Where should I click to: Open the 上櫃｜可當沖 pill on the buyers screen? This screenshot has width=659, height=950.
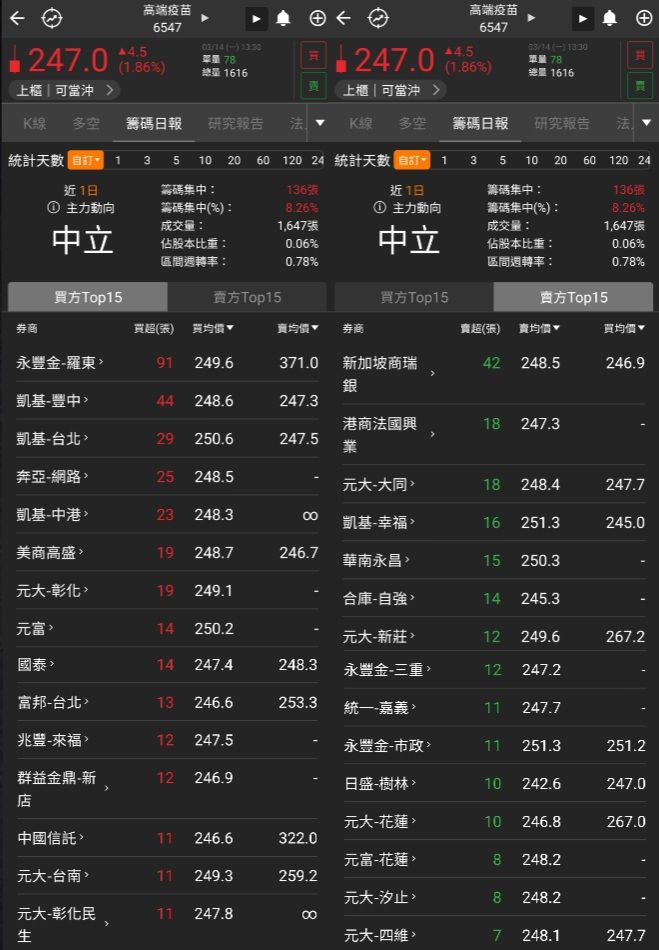tap(64, 90)
